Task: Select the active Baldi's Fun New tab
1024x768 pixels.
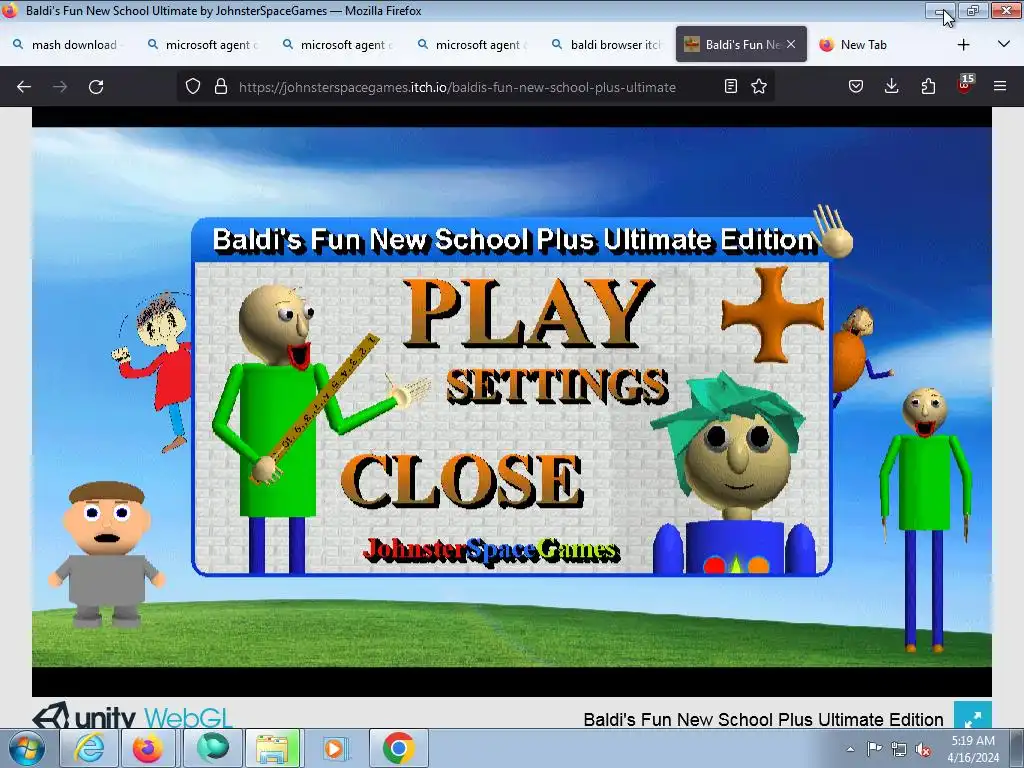Action: tap(741, 44)
